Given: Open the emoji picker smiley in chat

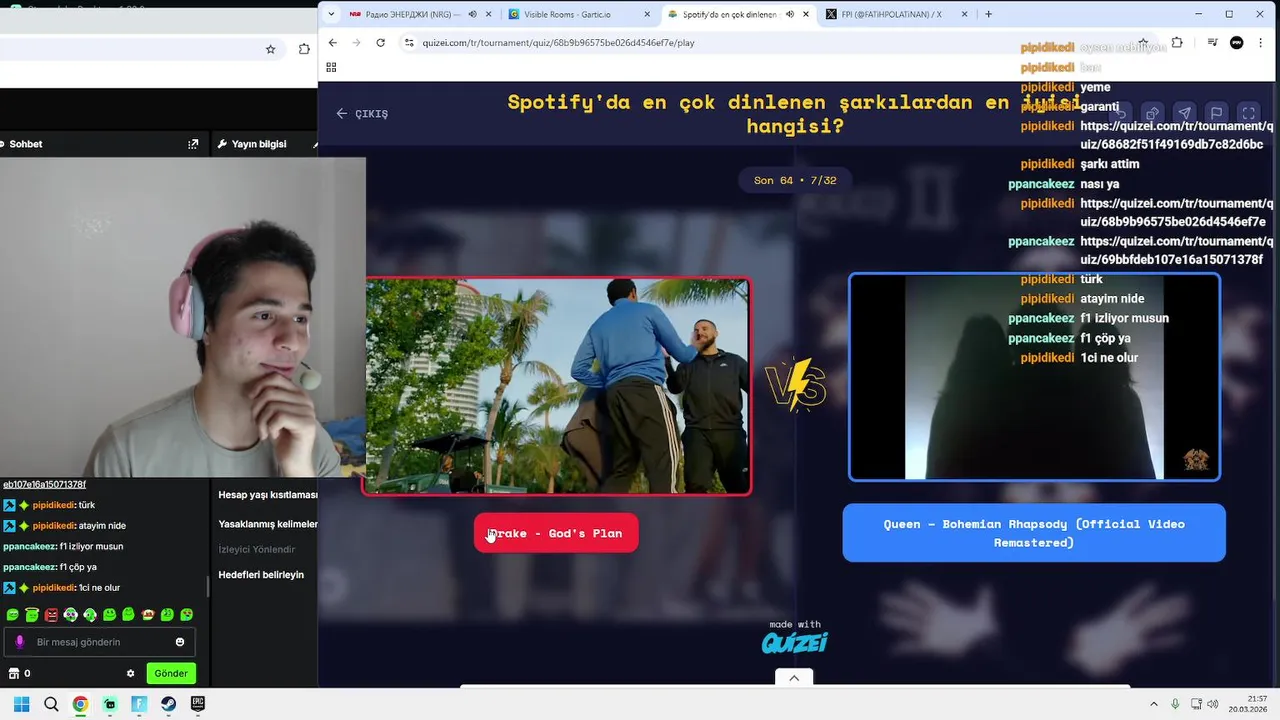Looking at the screenshot, I should tap(180, 642).
